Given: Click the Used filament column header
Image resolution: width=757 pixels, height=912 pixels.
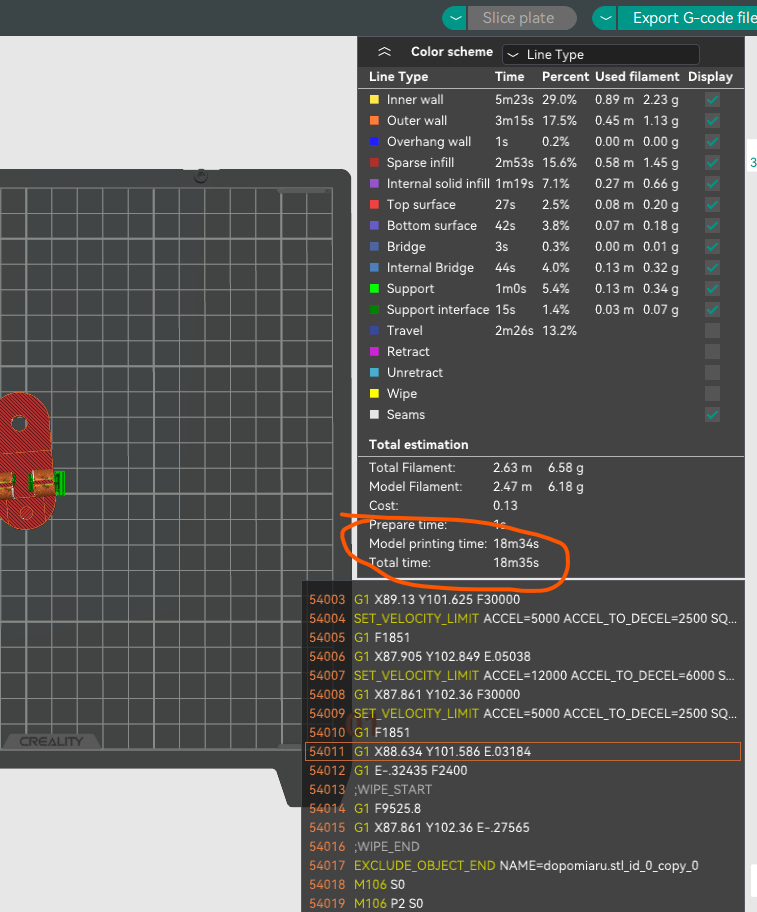Looking at the screenshot, I should coord(637,77).
